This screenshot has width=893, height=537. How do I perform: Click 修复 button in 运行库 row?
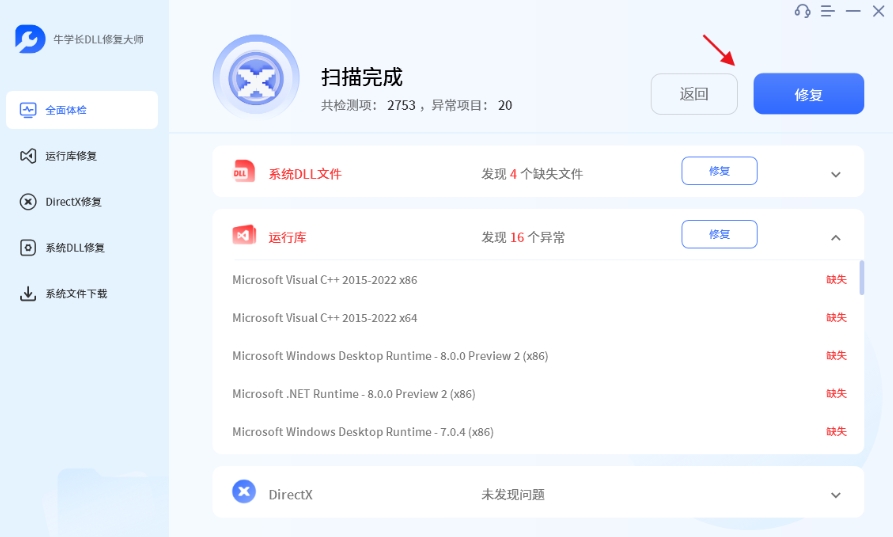coord(719,234)
